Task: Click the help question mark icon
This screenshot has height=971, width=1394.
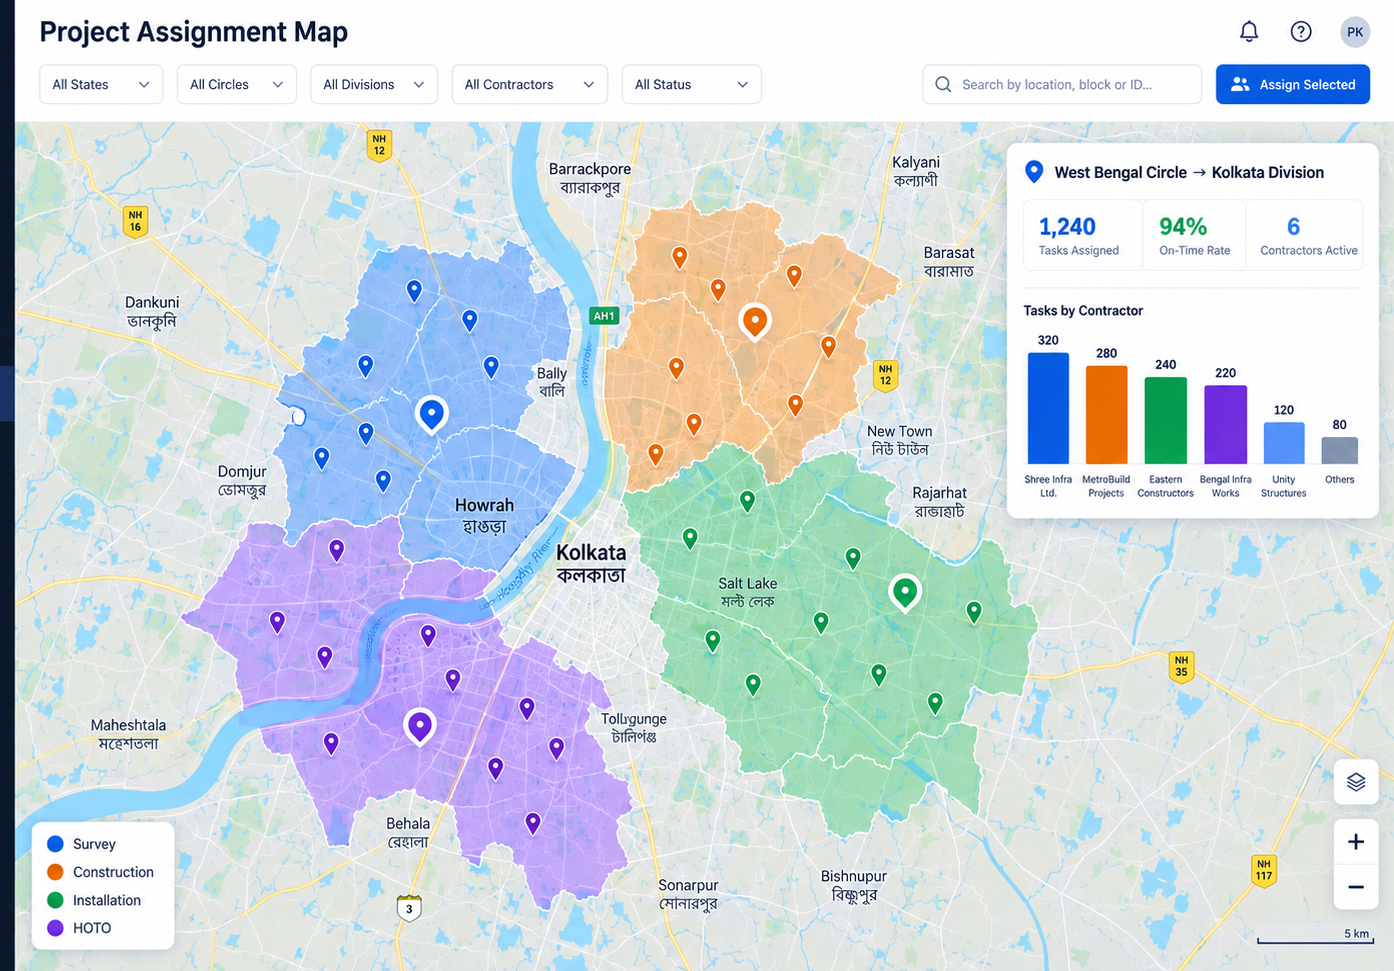Action: [x=1300, y=32]
